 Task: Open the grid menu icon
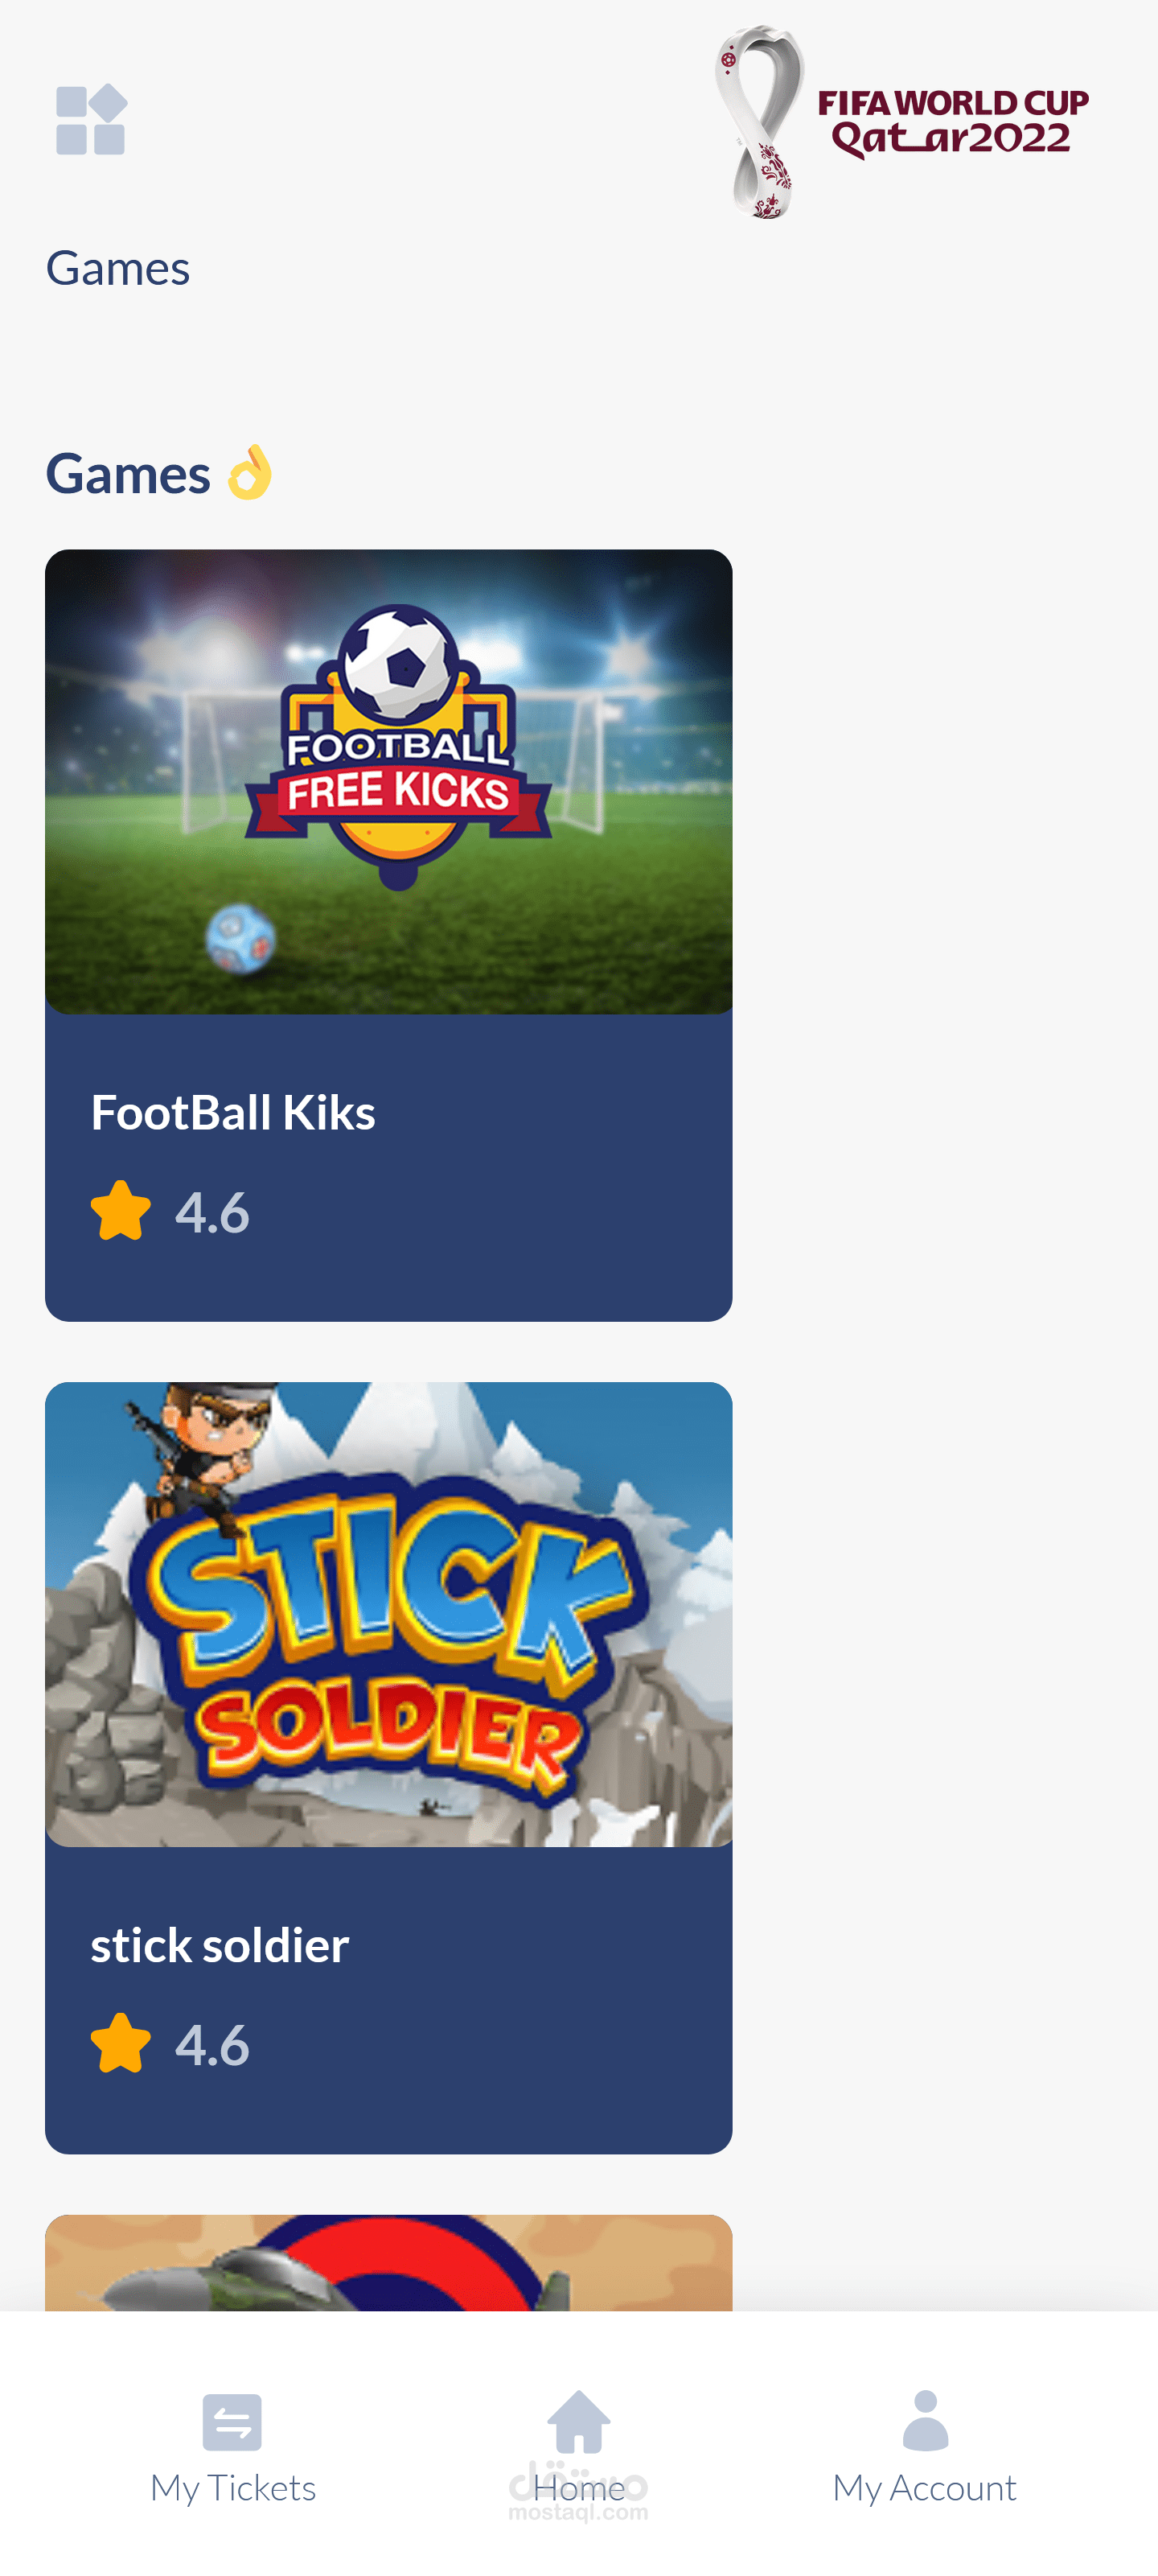tap(91, 120)
